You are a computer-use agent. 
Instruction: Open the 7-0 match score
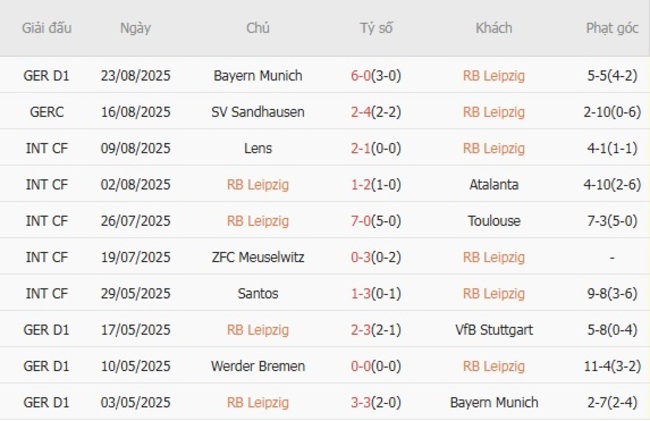tap(363, 221)
